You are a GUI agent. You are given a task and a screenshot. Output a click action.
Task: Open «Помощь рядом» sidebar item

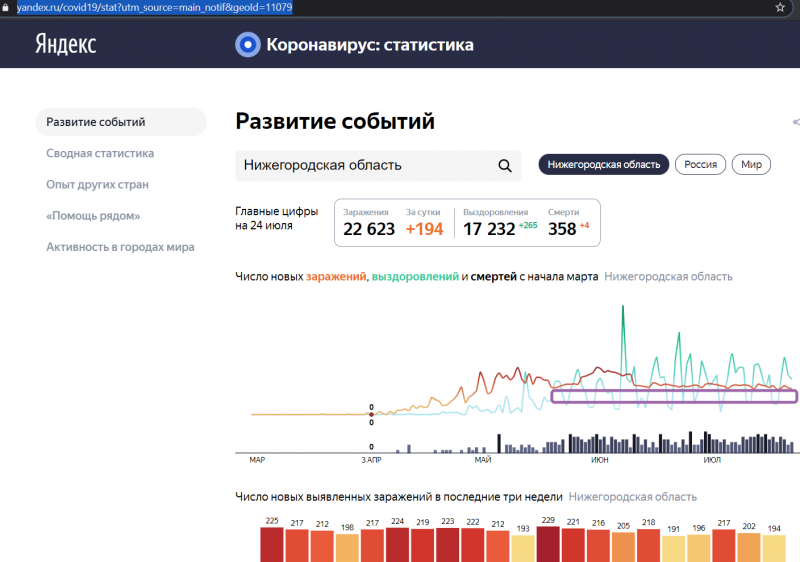(93, 216)
